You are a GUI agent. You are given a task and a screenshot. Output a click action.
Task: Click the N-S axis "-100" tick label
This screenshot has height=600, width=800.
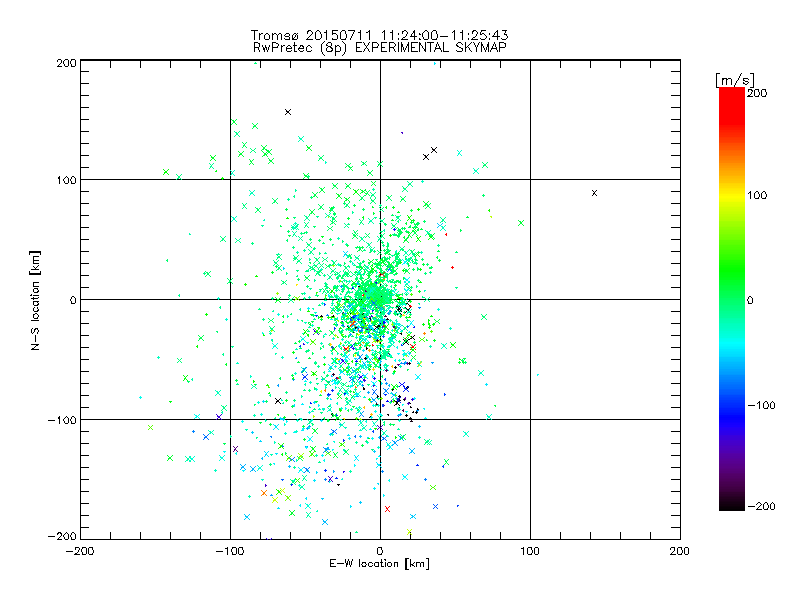(x=62, y=420)
